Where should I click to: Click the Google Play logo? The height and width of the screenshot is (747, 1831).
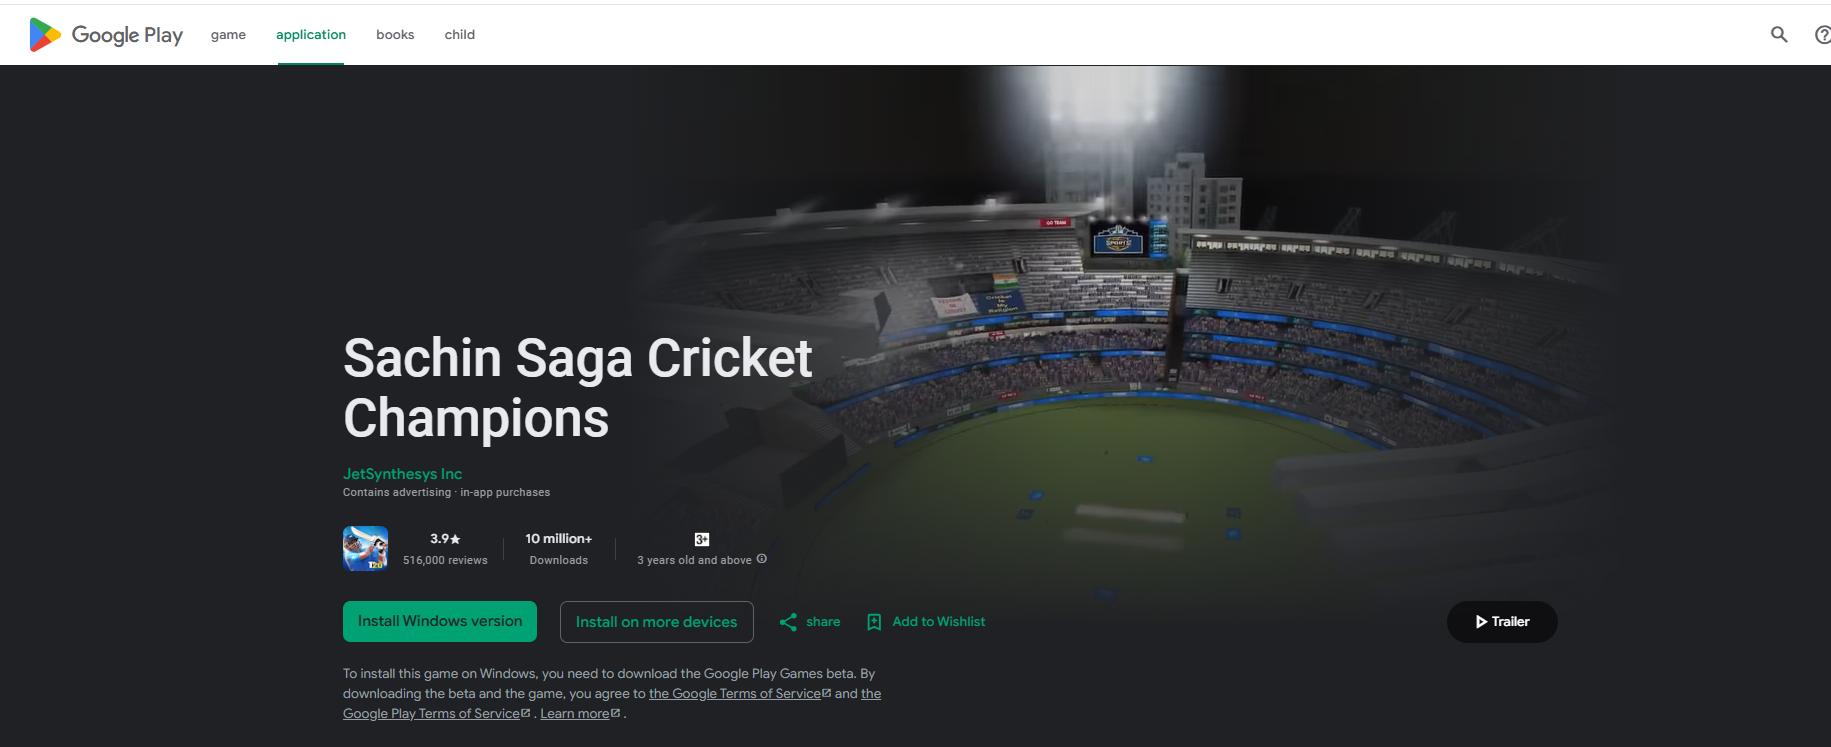click(106, 35)
